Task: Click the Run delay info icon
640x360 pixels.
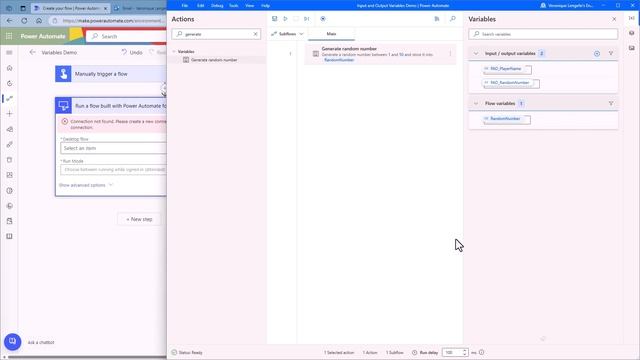Action: click(x=482, y=352)
